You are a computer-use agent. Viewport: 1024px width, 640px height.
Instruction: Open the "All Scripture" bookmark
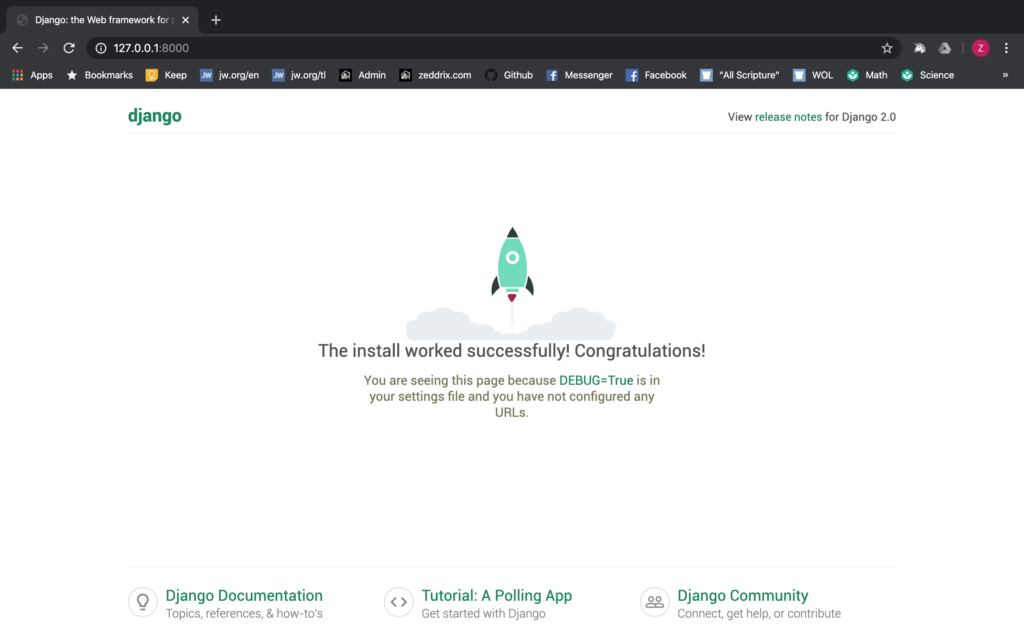coord(740,75)
